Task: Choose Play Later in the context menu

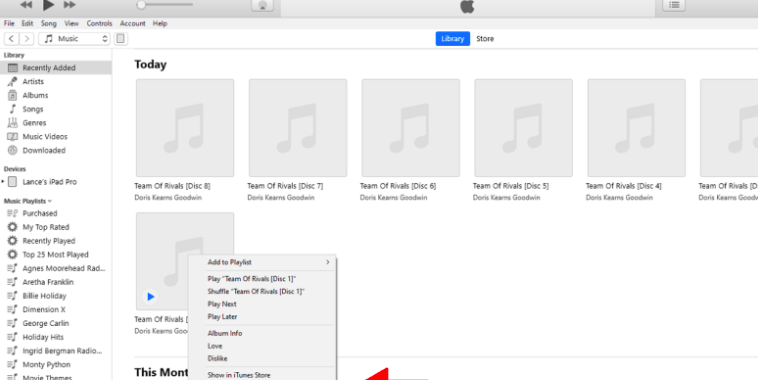Action: pyautogui.click(x=262, y=317)
